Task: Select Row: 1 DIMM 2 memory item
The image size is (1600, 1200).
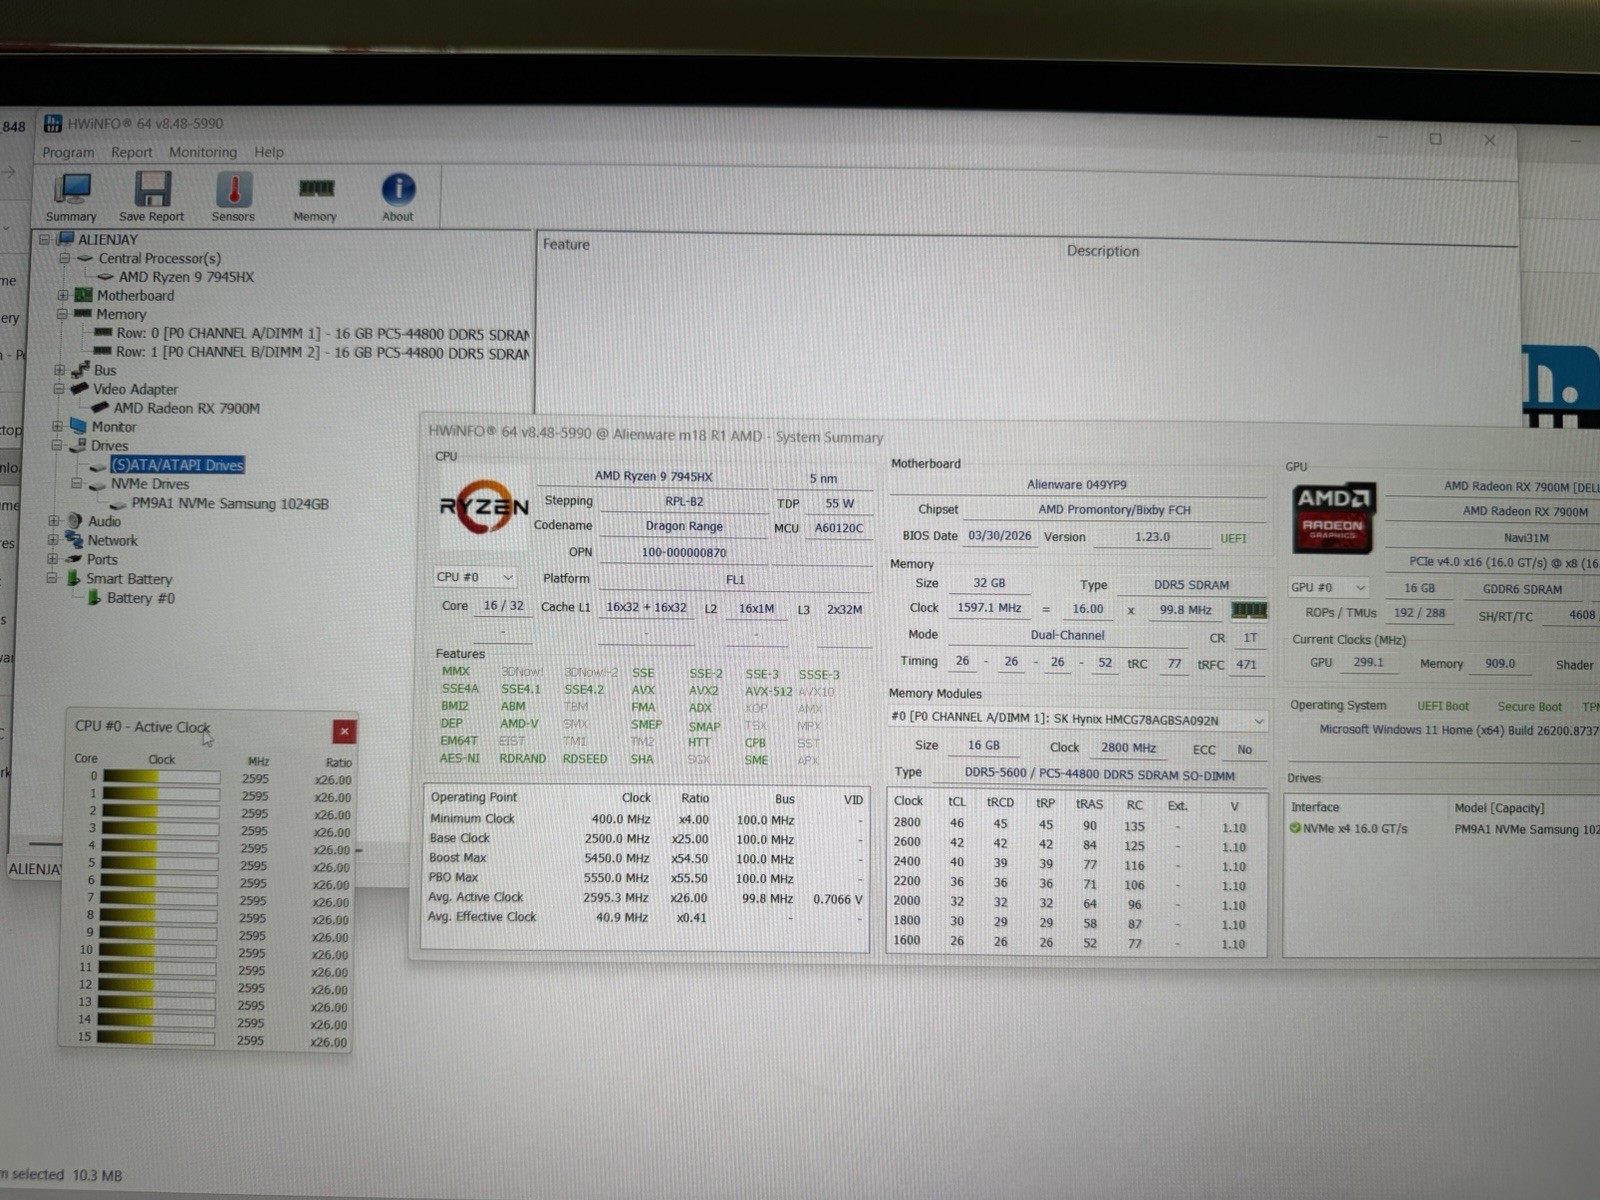Action: coord(323,353)
